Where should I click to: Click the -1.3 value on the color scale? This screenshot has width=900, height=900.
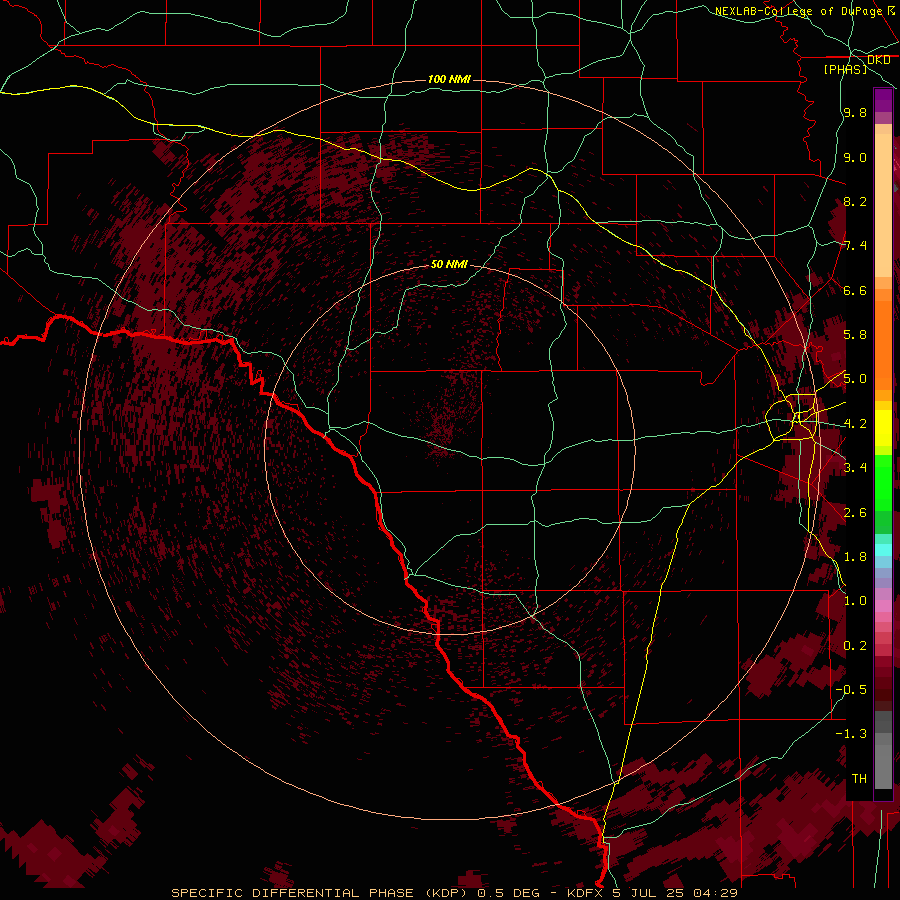[x=851, y=734]
